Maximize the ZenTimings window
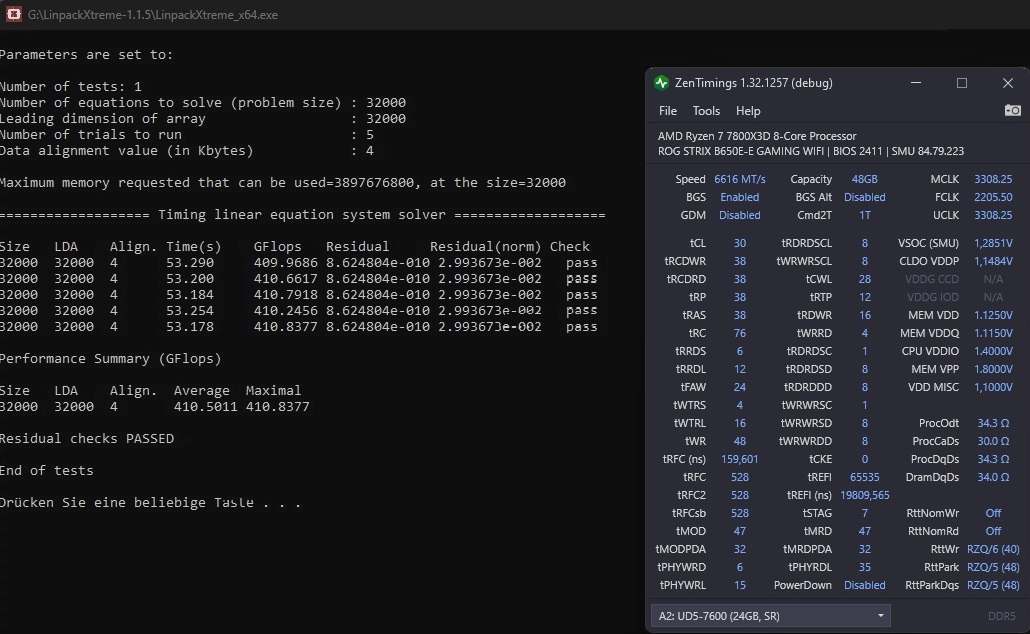 [x=962, y=83]
